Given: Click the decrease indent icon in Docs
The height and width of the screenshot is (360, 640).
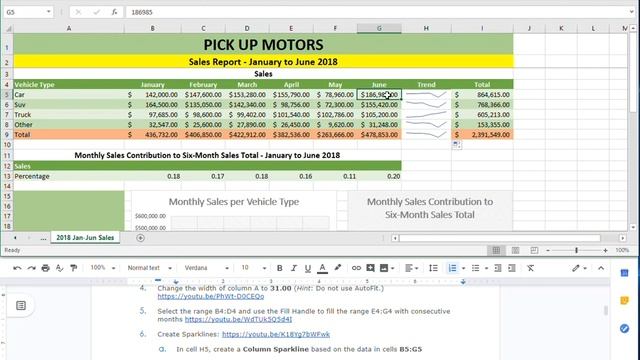Looking at the screenshot, I should [498, 268].
